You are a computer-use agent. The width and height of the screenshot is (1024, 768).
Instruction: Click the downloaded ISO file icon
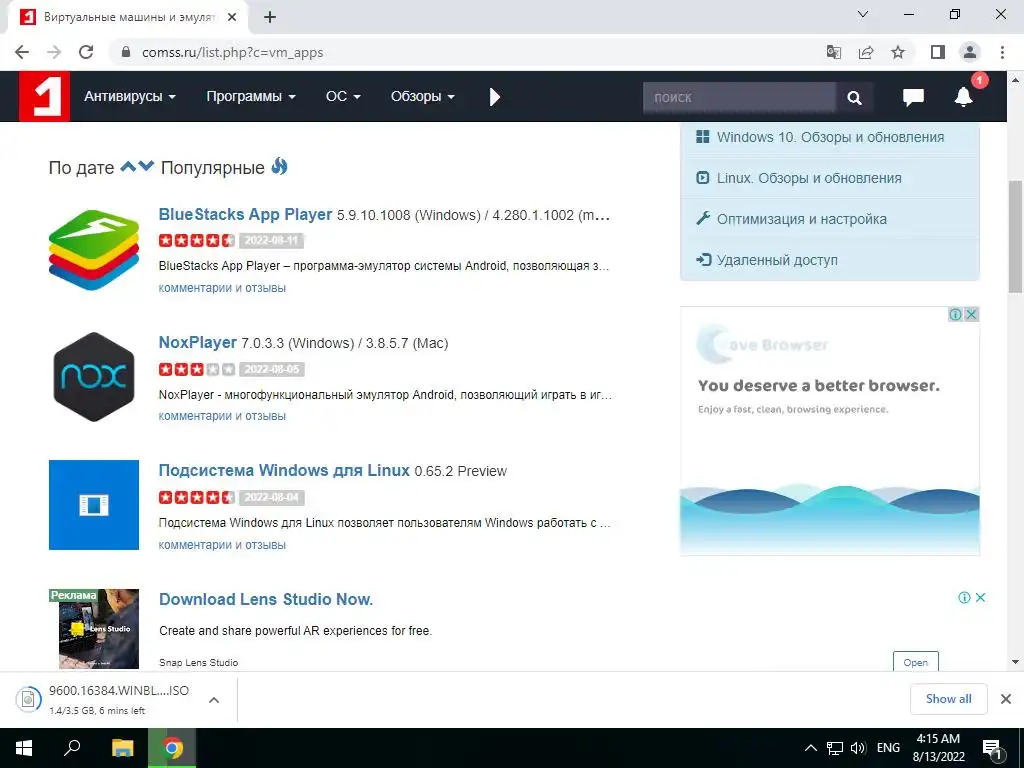click(28, 699)
